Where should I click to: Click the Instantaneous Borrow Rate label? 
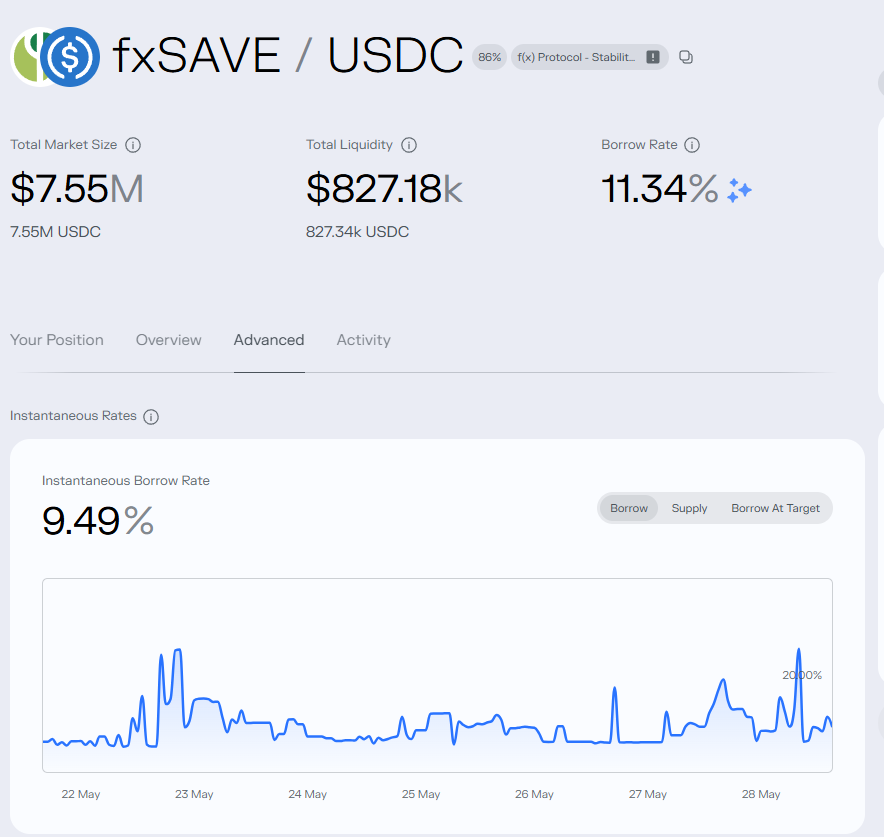click(126, 480)
